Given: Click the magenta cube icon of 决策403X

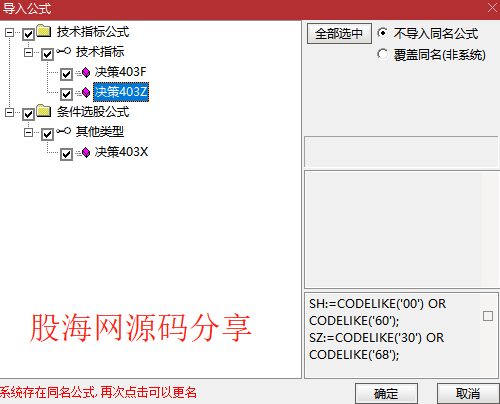Looking at the screenshot, I should 86,152.
